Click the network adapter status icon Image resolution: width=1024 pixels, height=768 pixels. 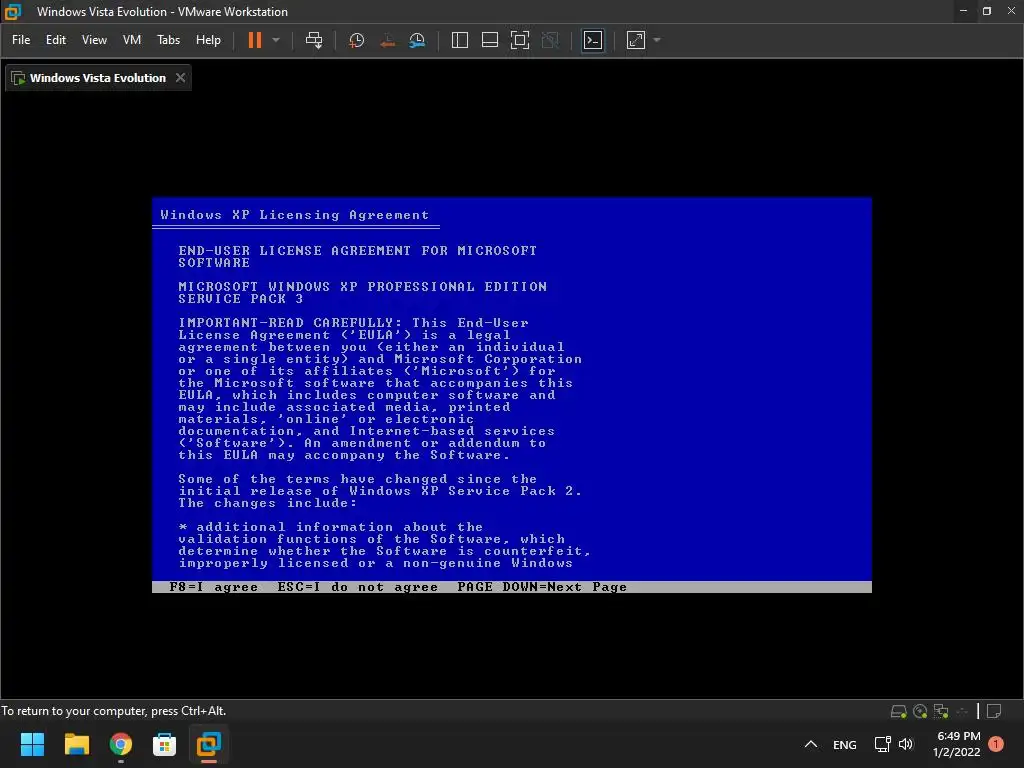[x=941, y=711]
